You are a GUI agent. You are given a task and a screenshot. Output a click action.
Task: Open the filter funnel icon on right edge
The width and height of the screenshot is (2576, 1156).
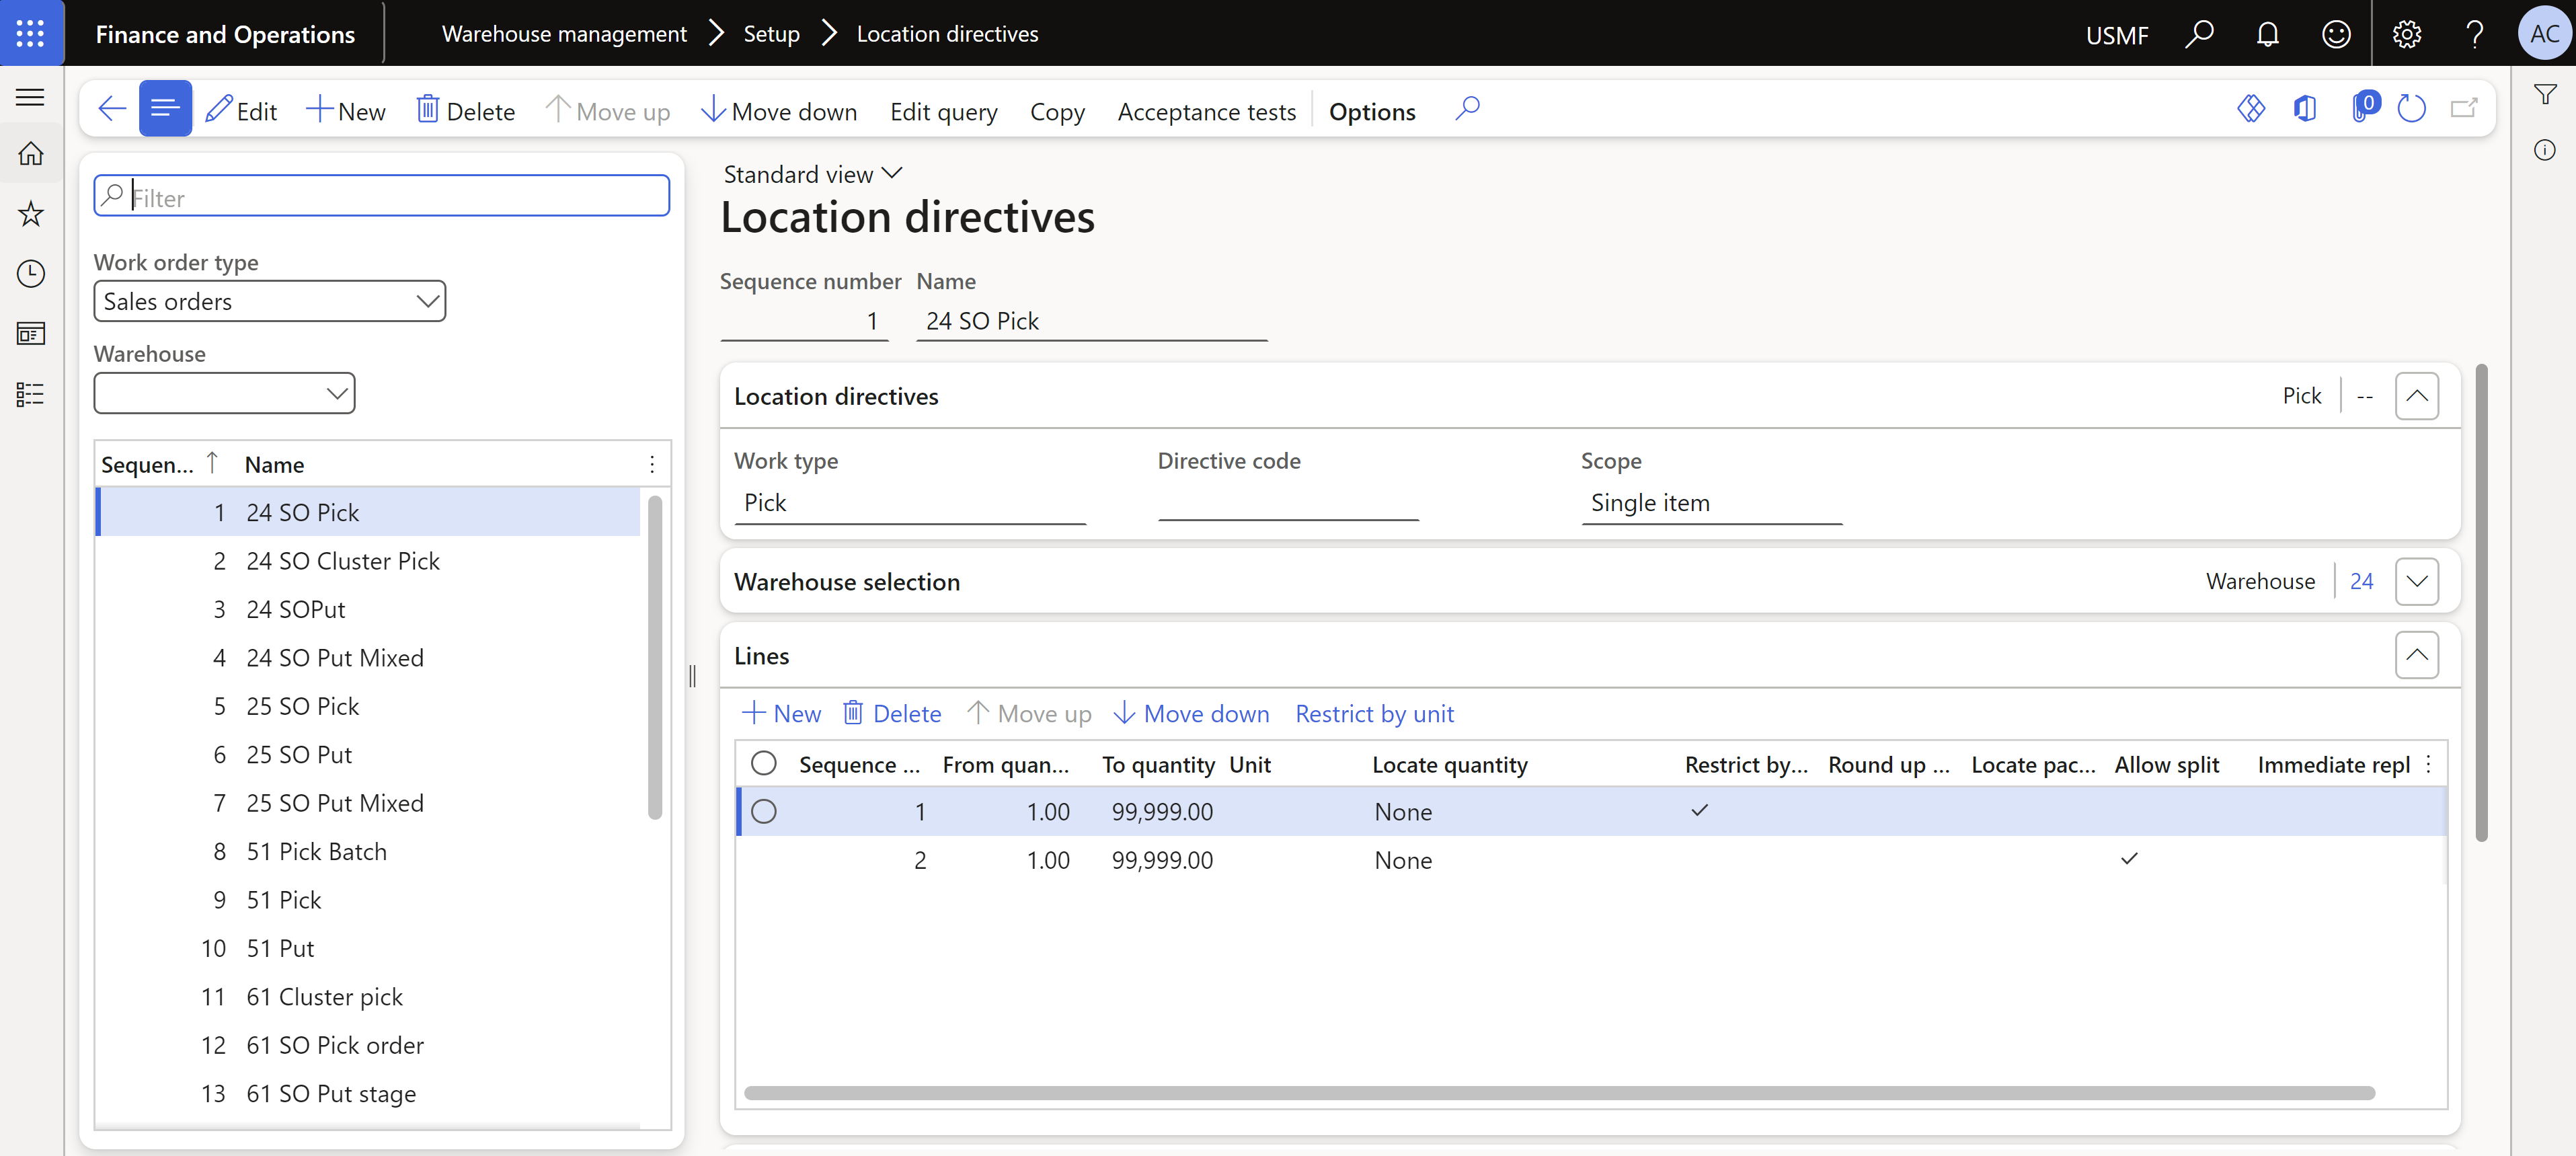2545,95
